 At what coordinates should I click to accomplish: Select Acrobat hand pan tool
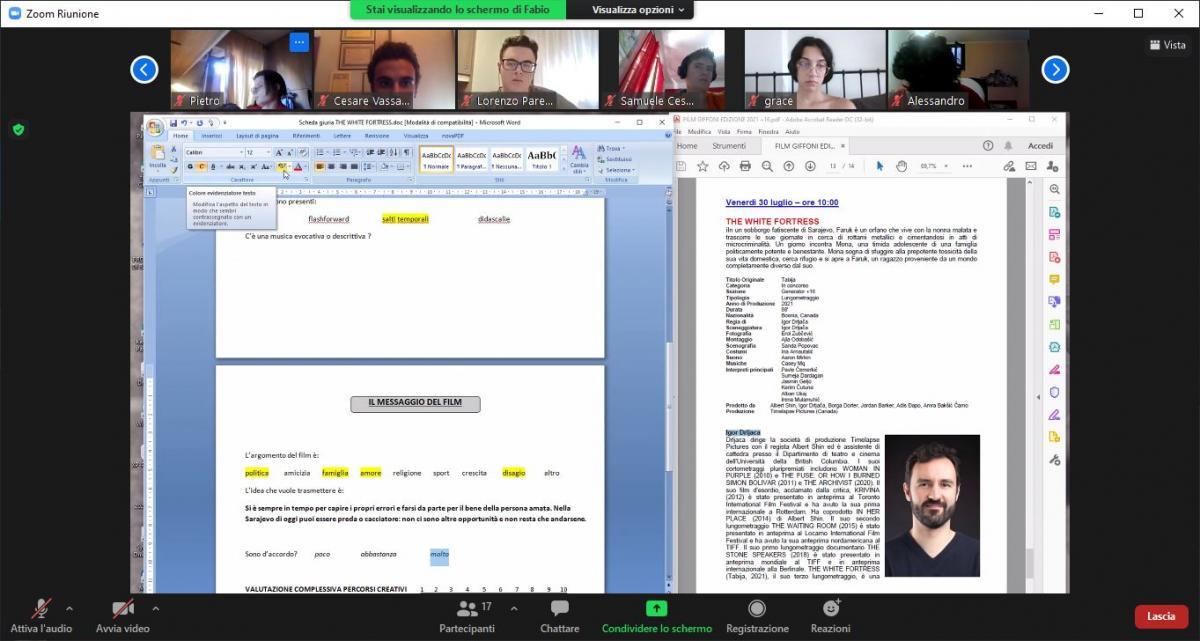901,166
